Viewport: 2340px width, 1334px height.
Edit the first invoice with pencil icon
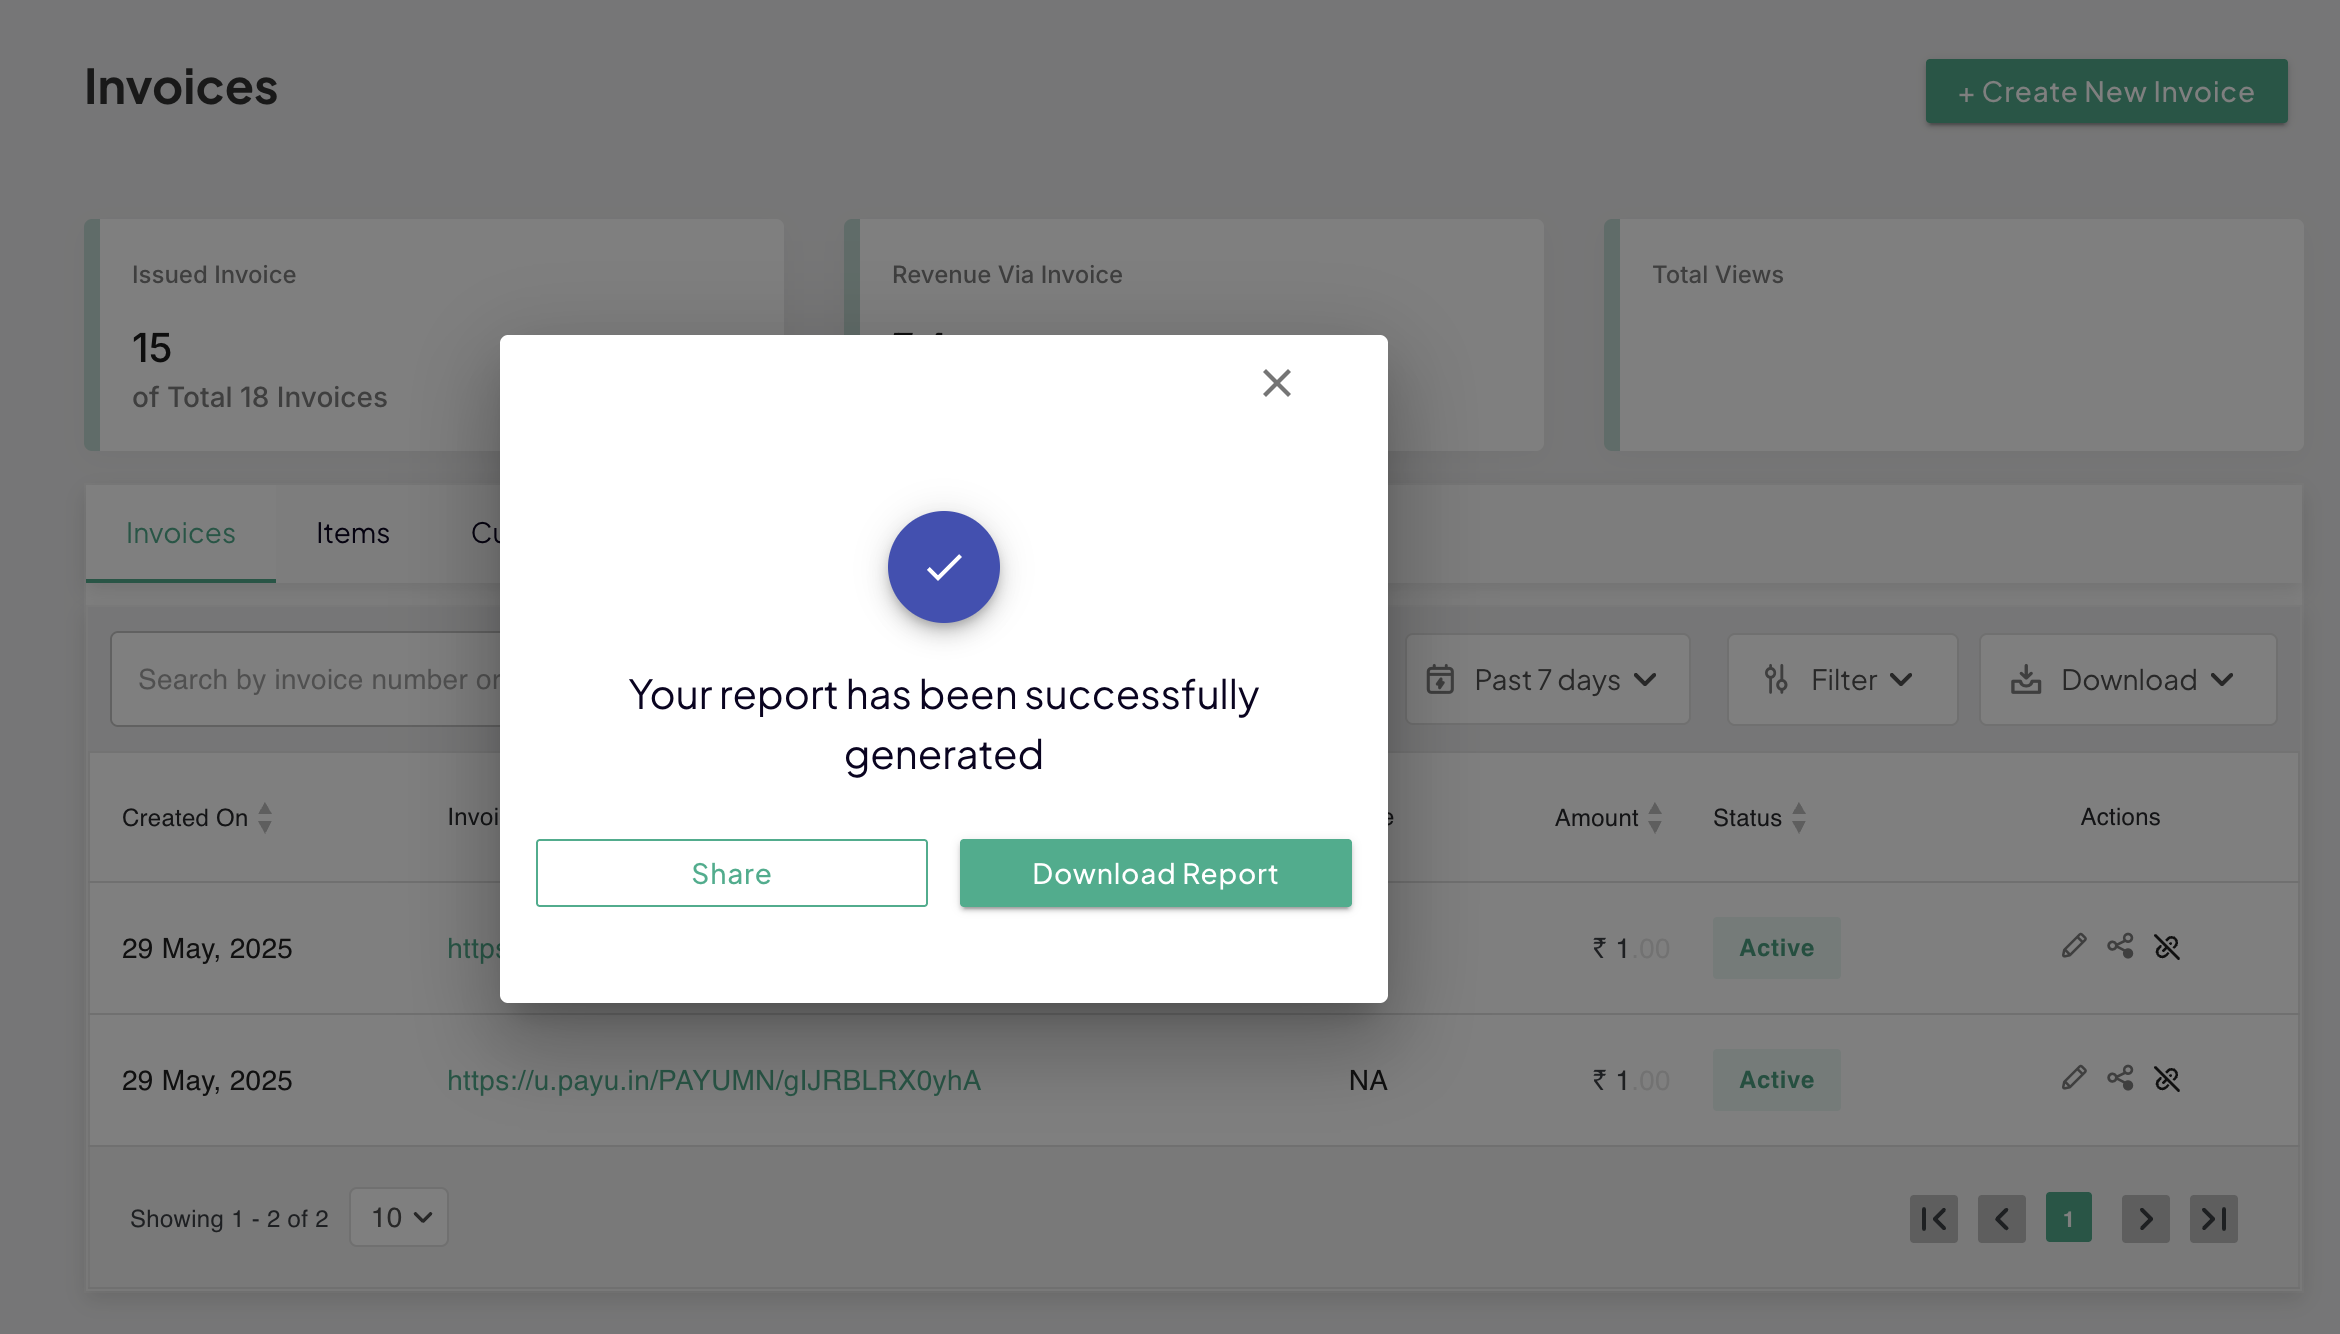2074,946
